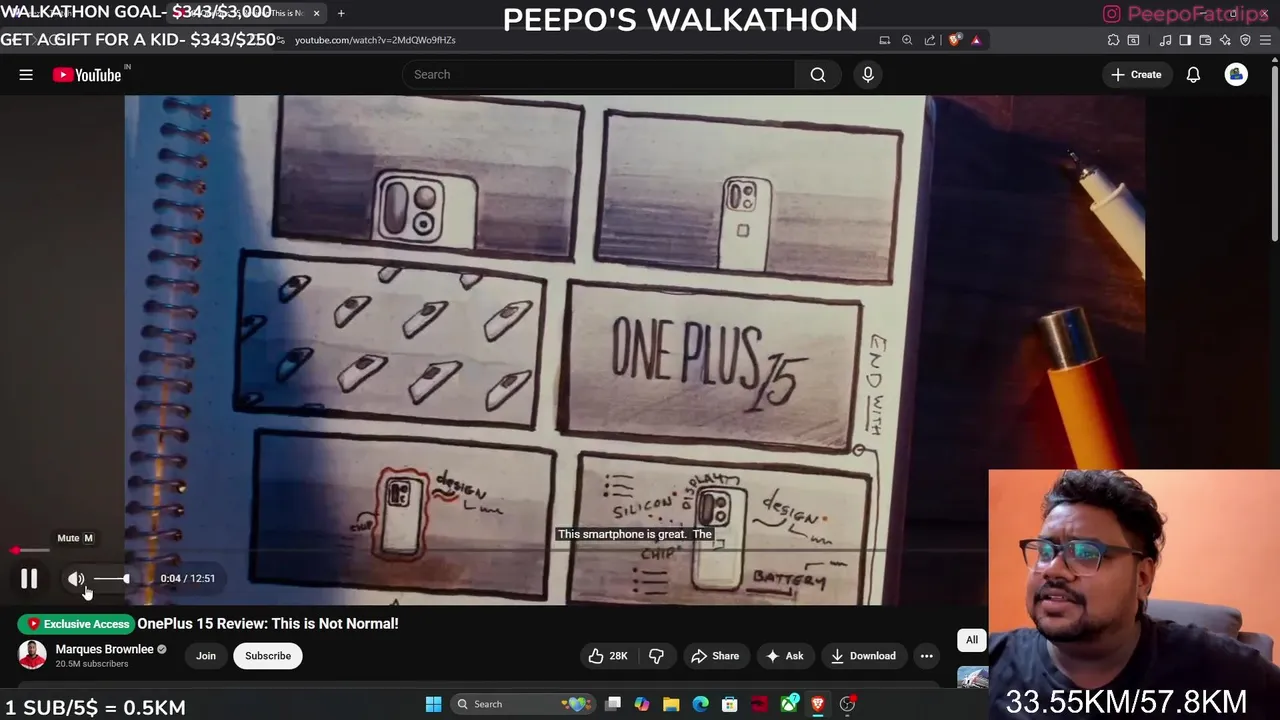Select the All filter chip

(x=972, y=640)
